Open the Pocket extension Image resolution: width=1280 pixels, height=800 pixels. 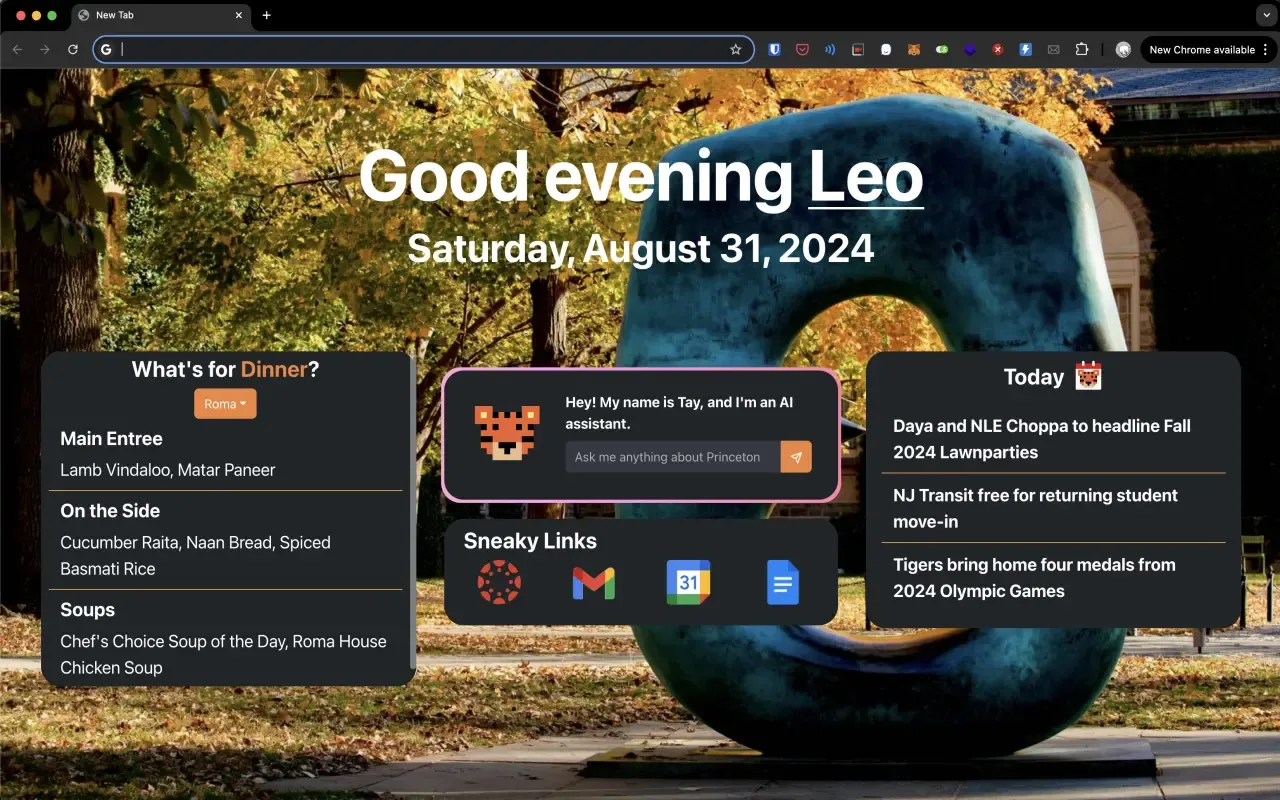click(803, 49)
